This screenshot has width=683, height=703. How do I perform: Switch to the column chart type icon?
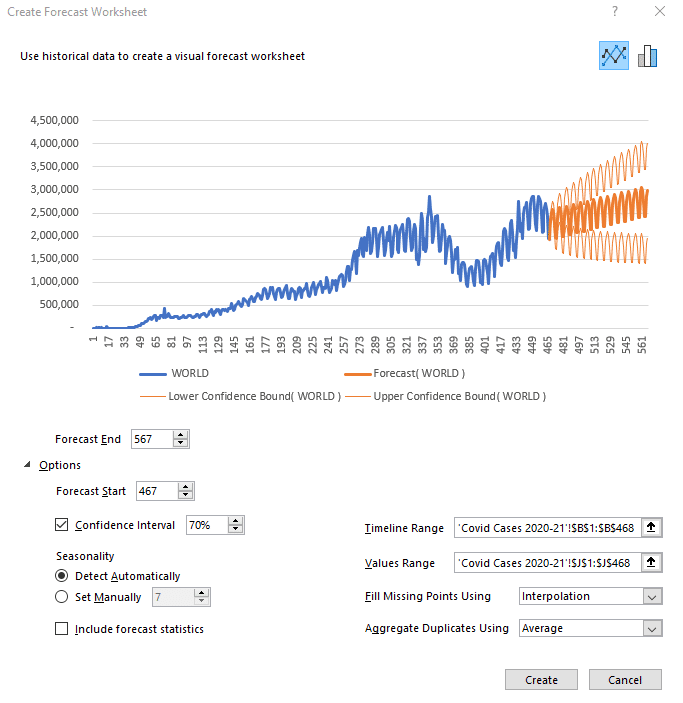click(x=648, y=56)
